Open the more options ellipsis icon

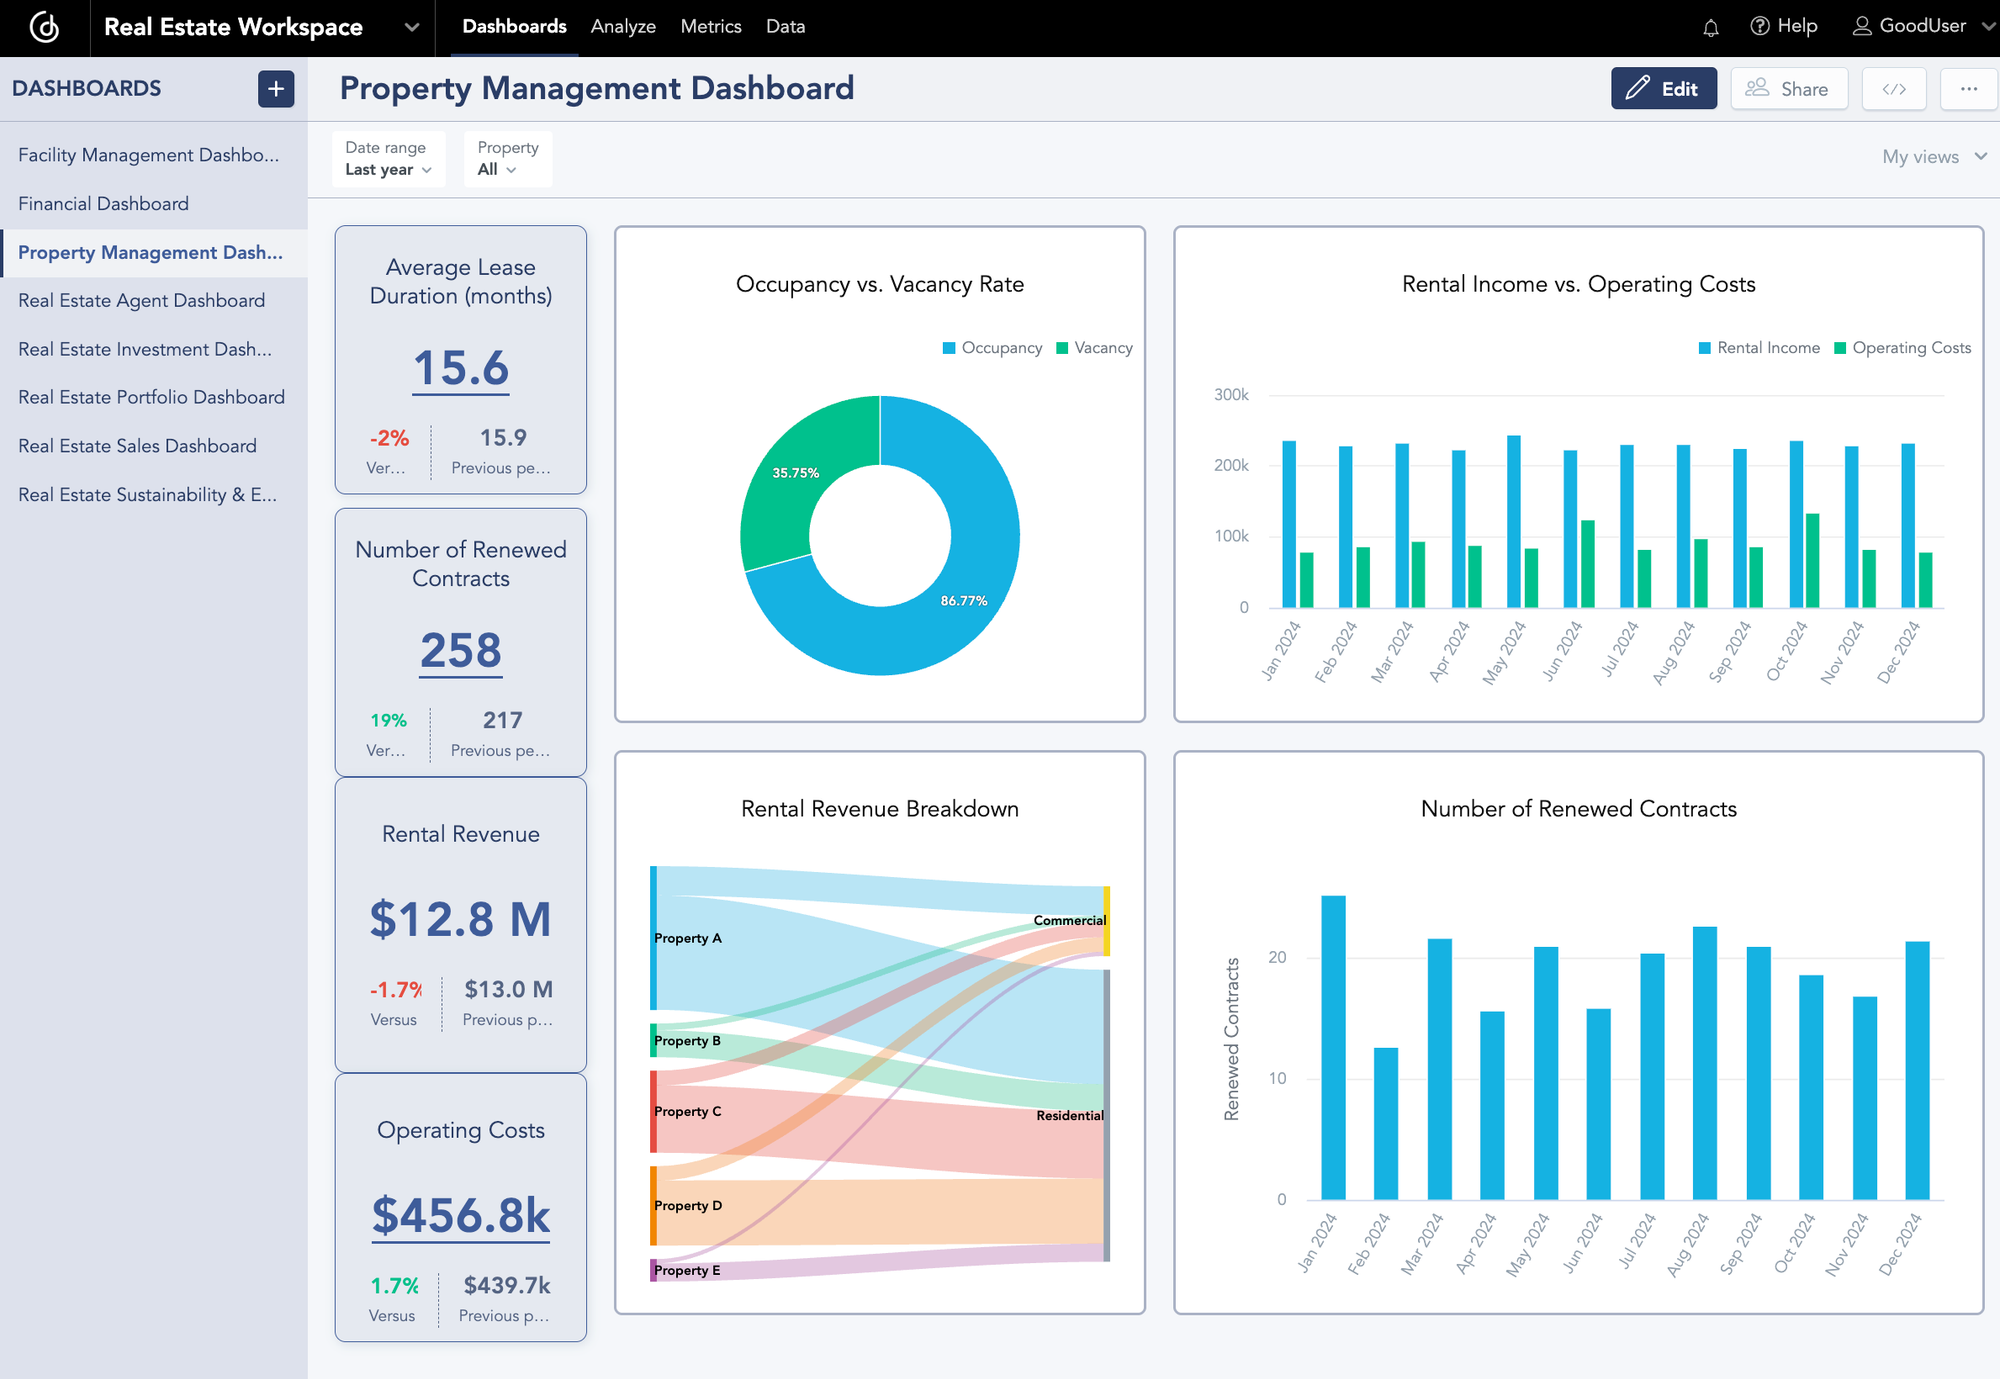pyautogui.click(x=1968, y=89)
